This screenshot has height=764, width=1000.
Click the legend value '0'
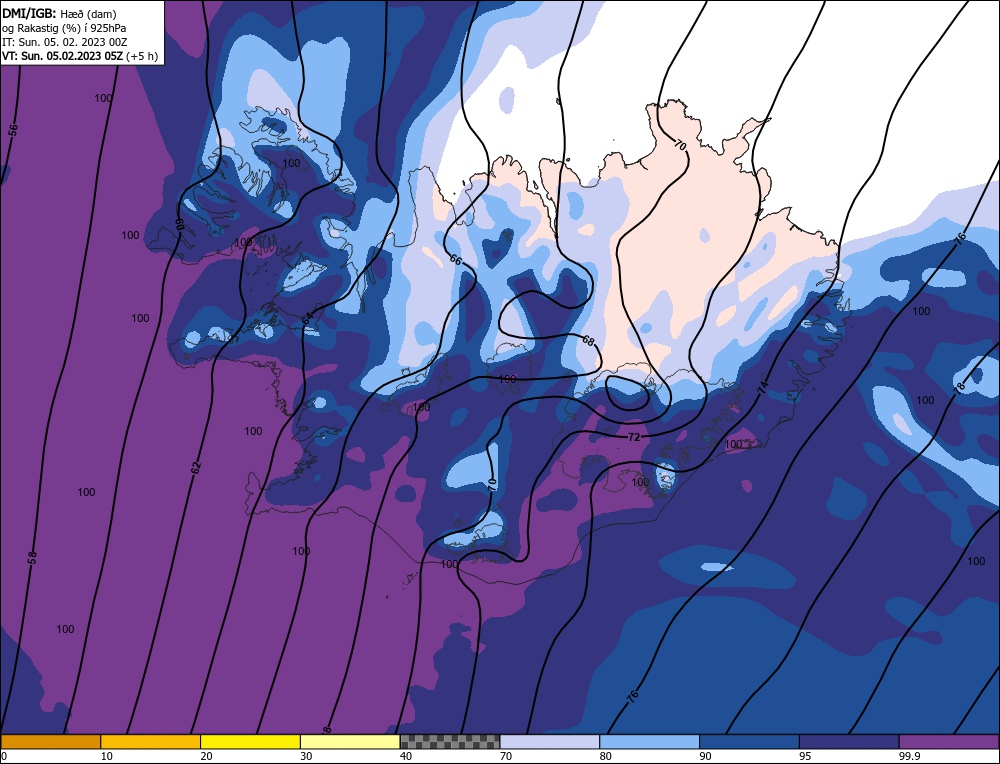[x=4, y=756]
